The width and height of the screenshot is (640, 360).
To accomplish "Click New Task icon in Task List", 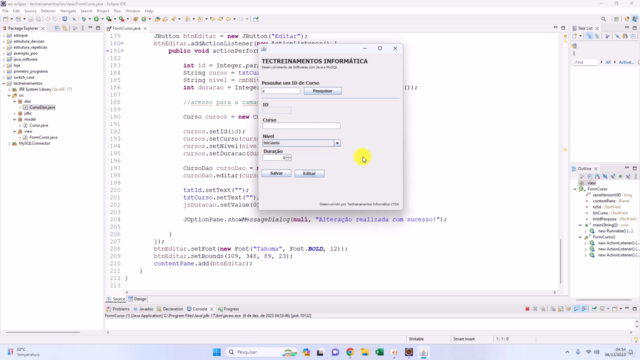I will [x=576, y=36].
